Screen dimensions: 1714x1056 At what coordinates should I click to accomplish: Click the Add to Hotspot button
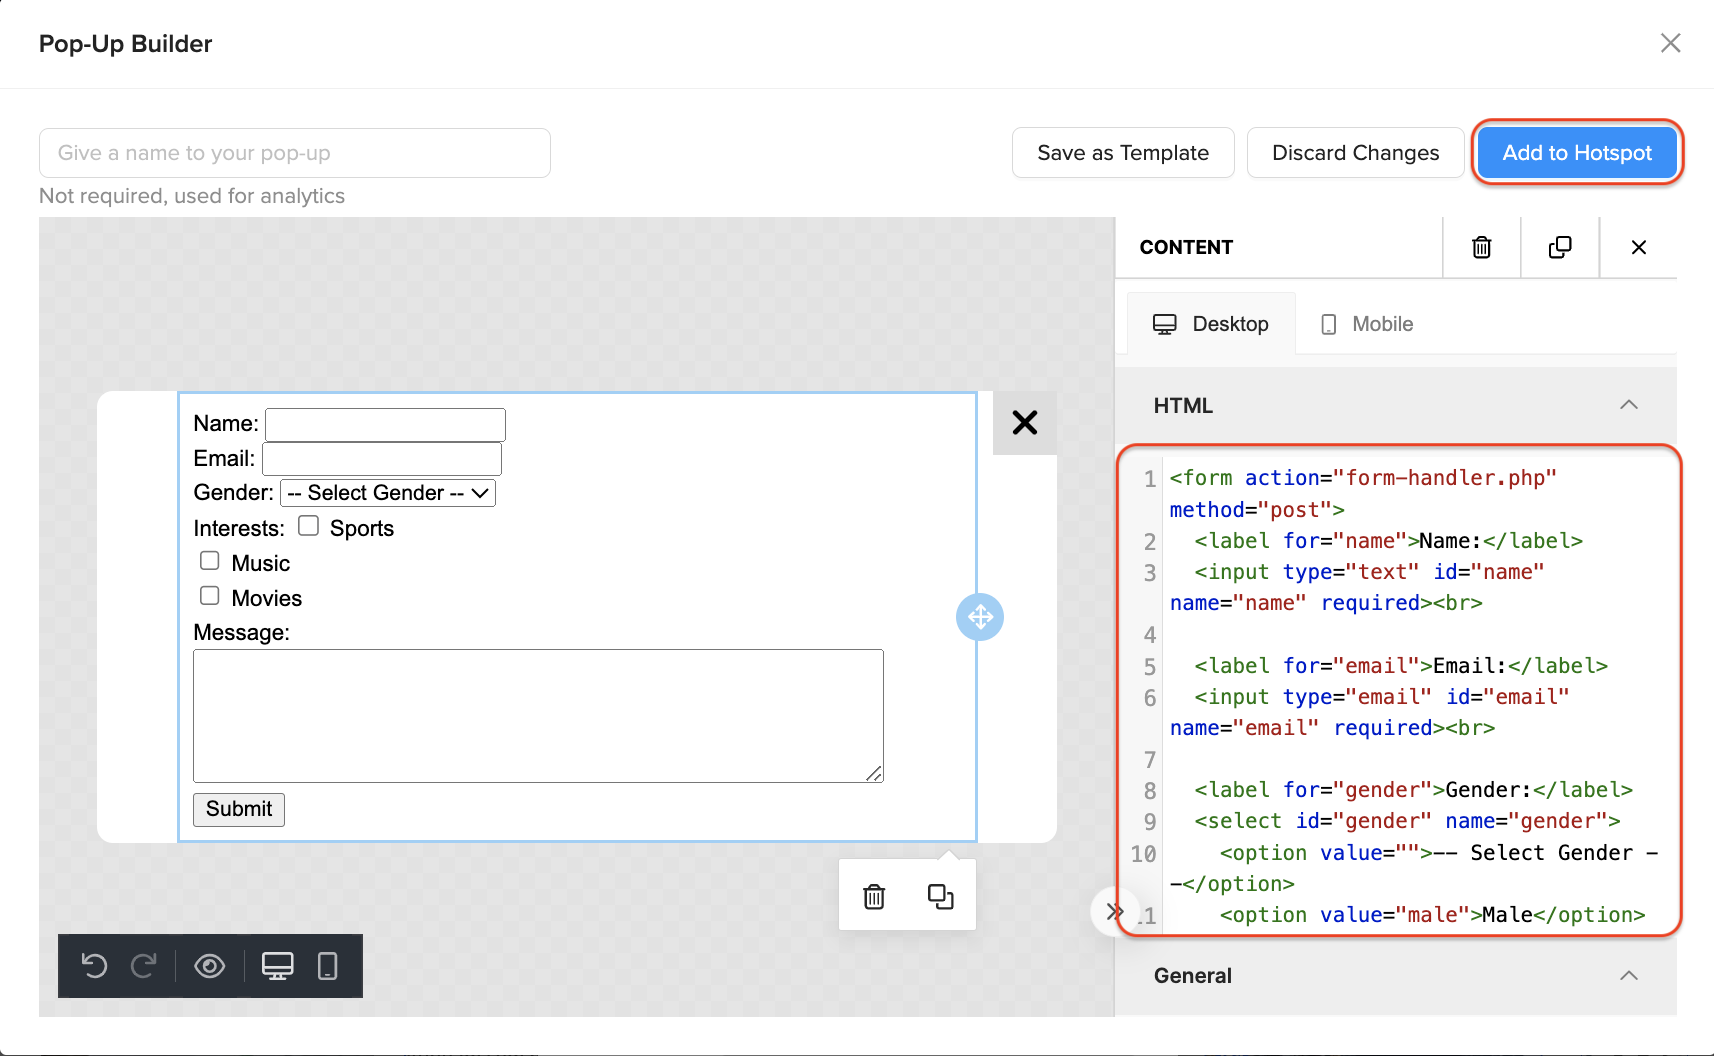(x=1577, y=153)
